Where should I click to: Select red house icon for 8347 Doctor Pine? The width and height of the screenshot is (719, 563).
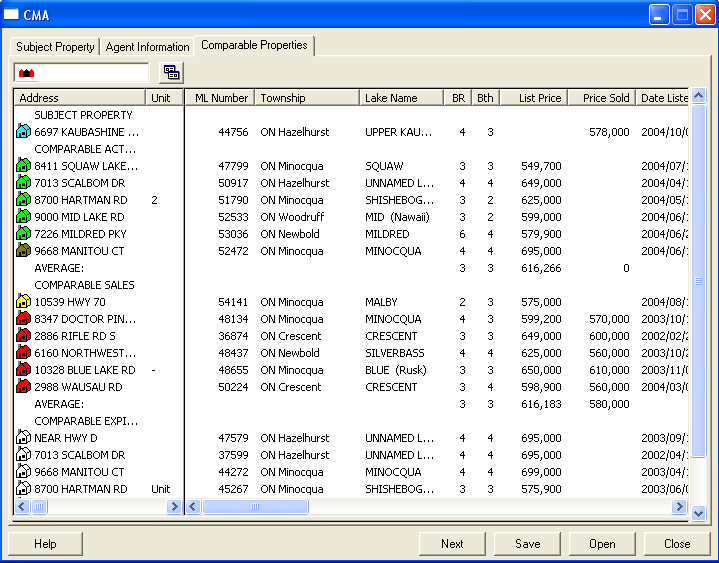23,319
